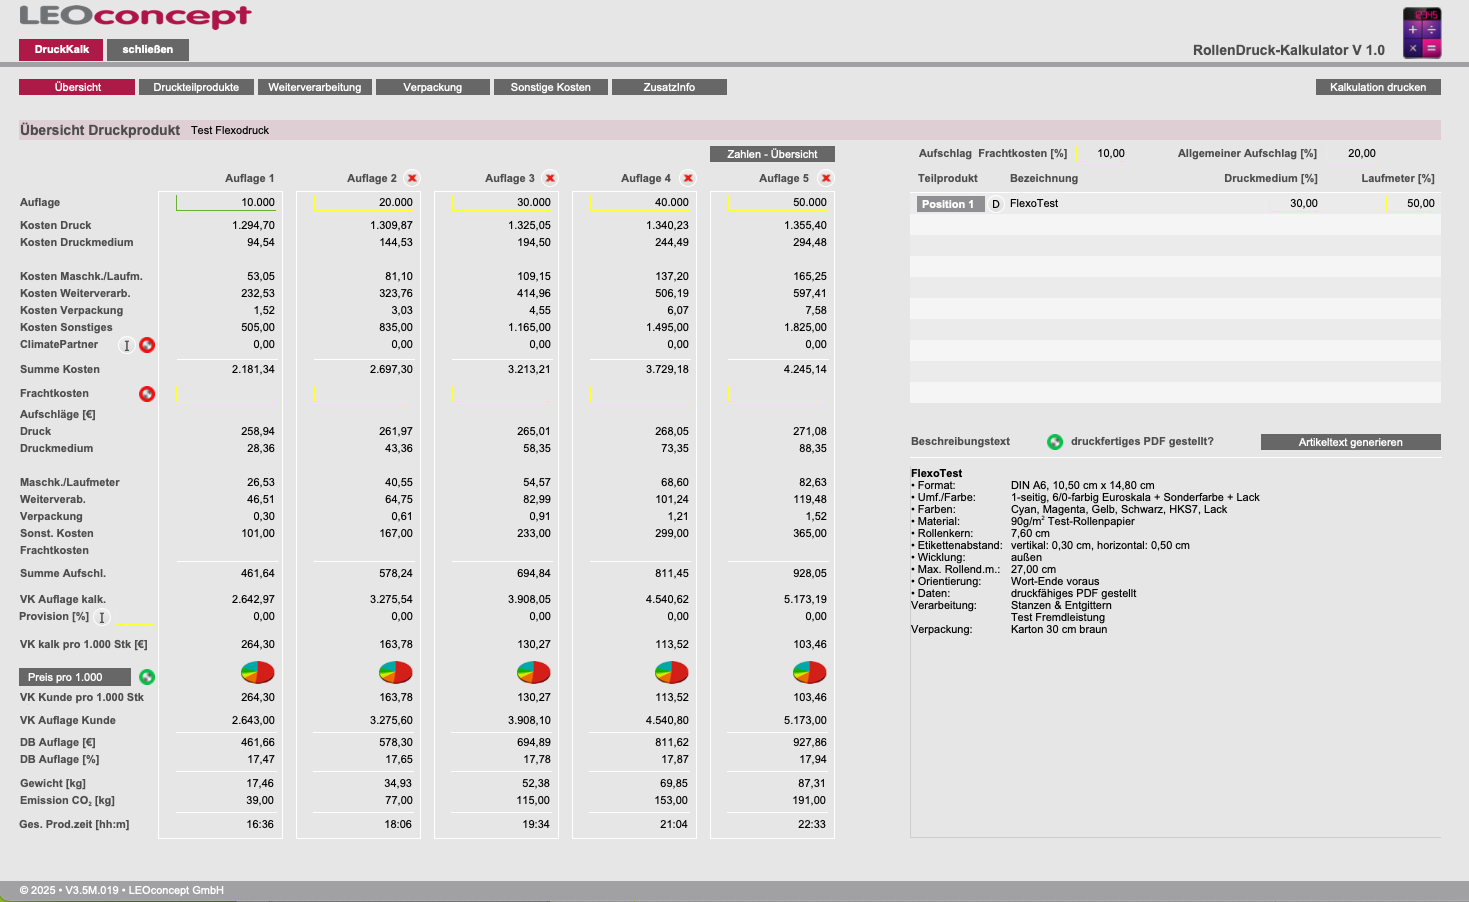Open the calculator icon
This screenshot has width=1469, height=902.
coord(1422,32)
